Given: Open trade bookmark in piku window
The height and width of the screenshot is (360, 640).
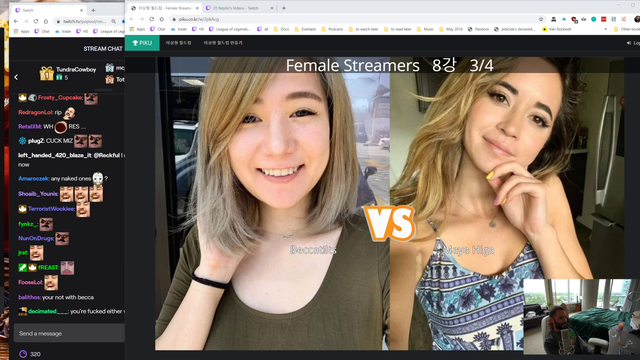Looking at the screenshot, I should pos(179,29).
